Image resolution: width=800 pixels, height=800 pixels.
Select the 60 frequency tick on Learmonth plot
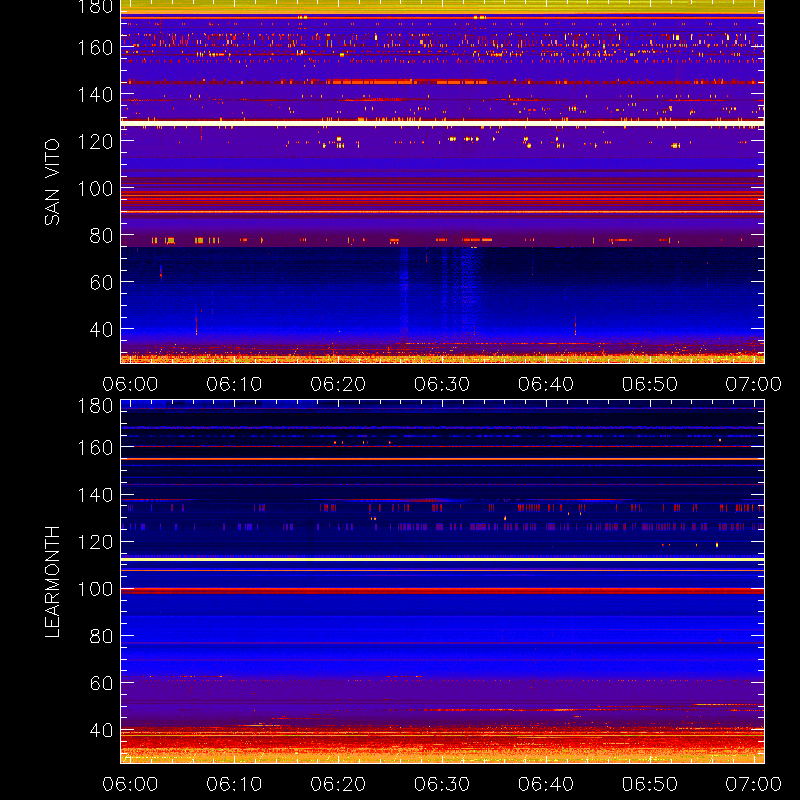(x=101, y=683)
